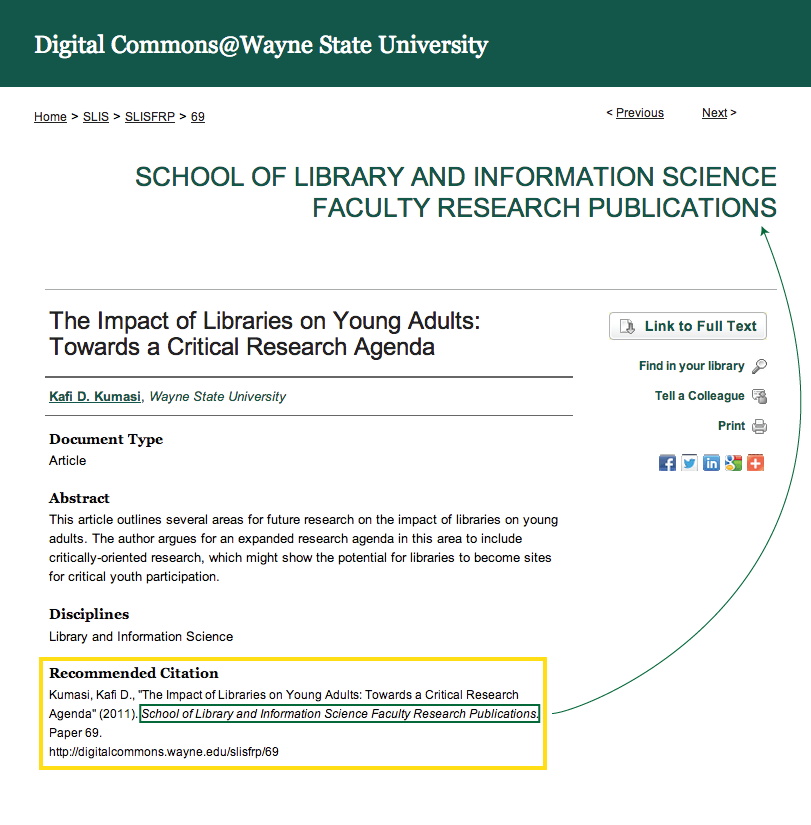Open Link to Full Text
Screen dimensions: 811x825
(688, 326)
